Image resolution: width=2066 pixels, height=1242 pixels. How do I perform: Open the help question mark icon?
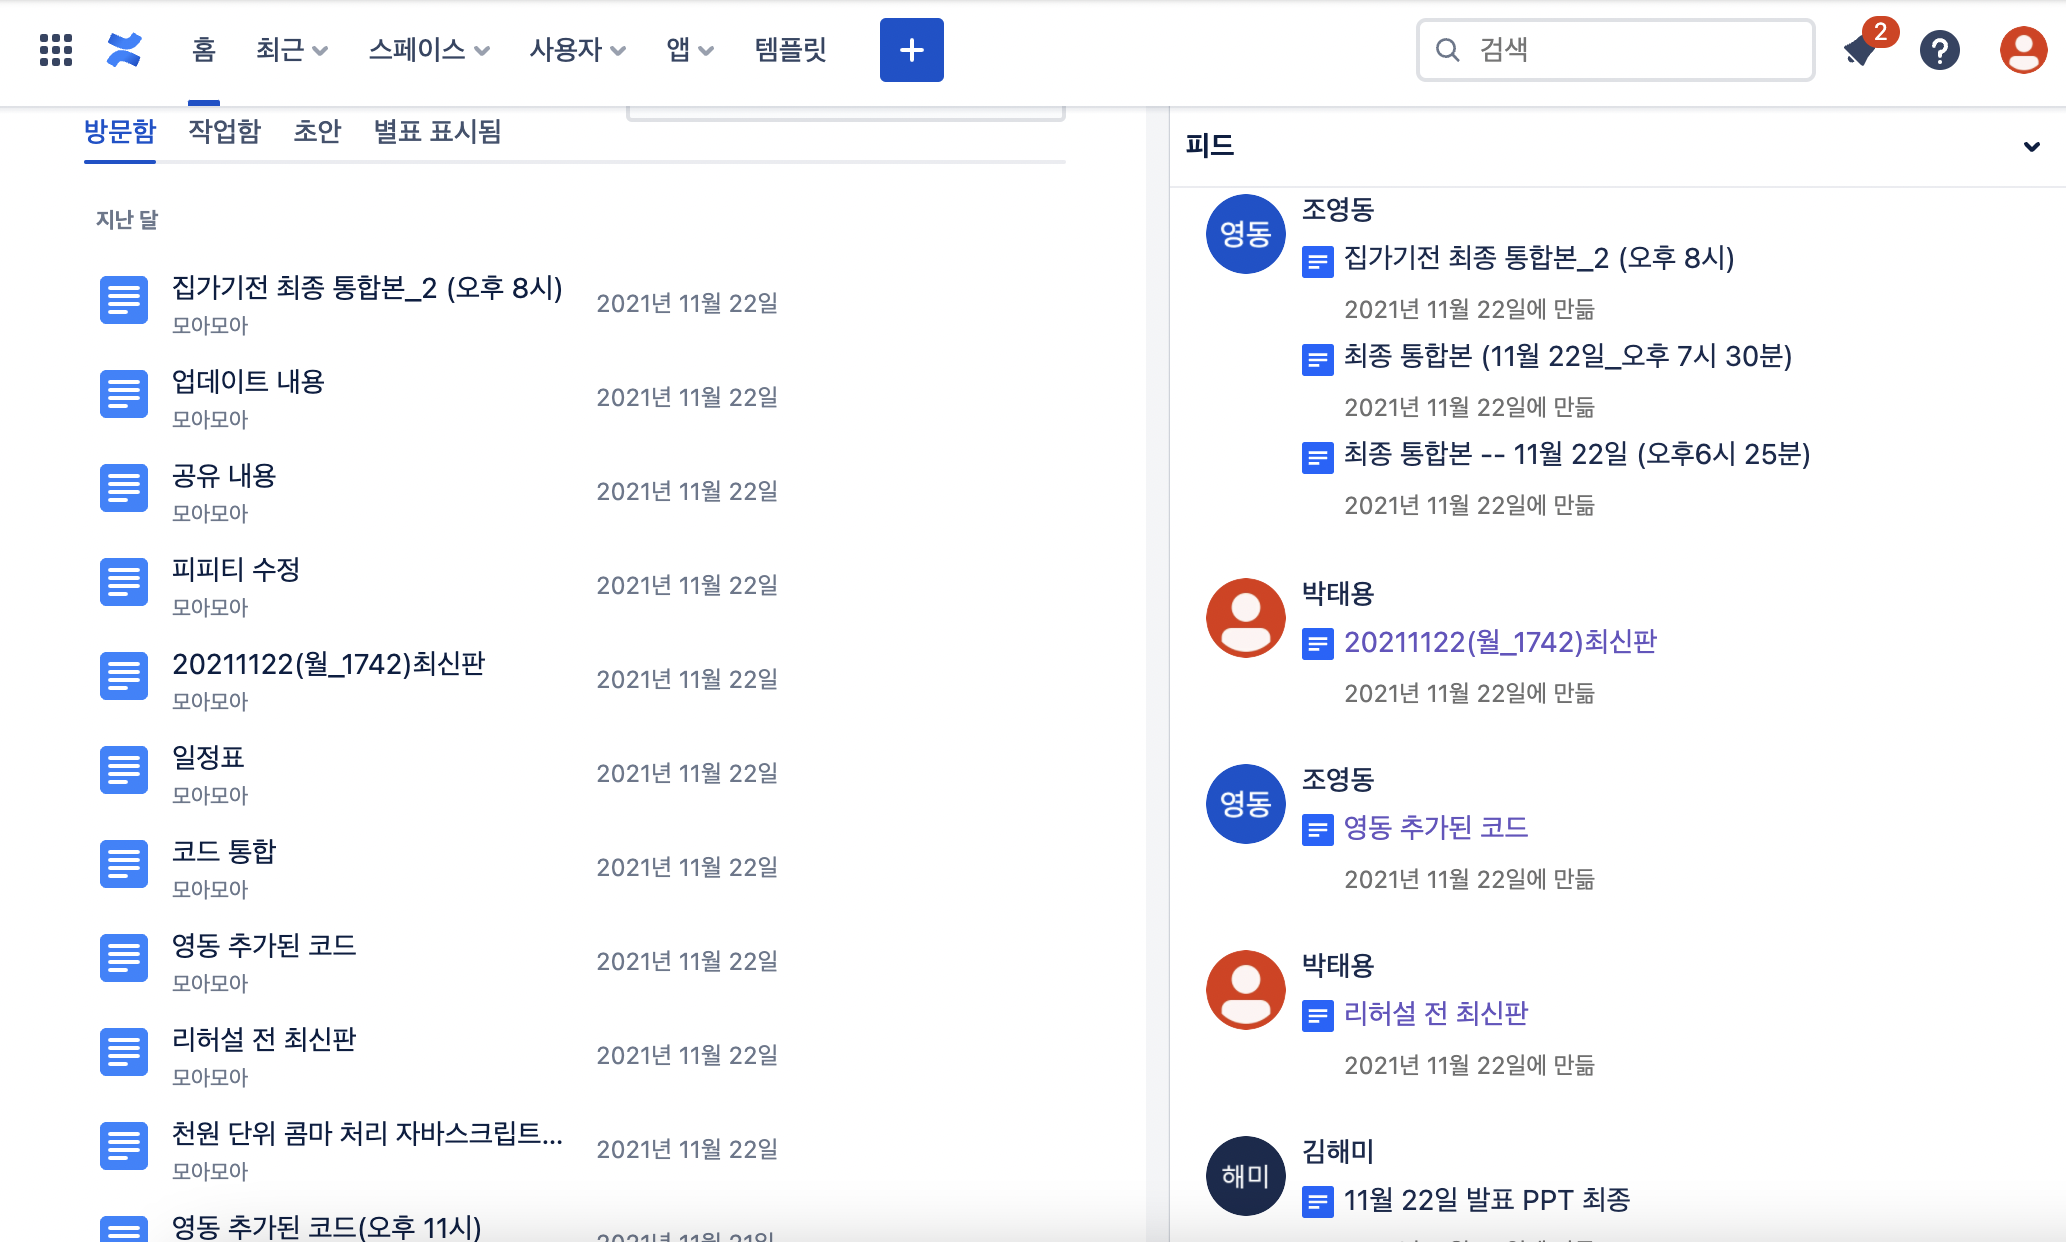tap(1939, 50)
